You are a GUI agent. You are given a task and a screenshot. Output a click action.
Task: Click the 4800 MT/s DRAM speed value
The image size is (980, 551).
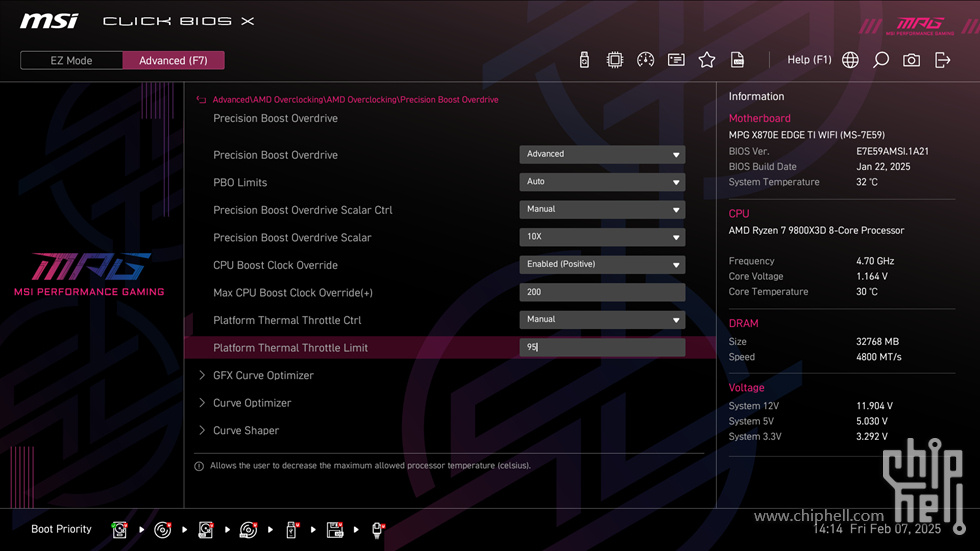[x=879, y=357]
